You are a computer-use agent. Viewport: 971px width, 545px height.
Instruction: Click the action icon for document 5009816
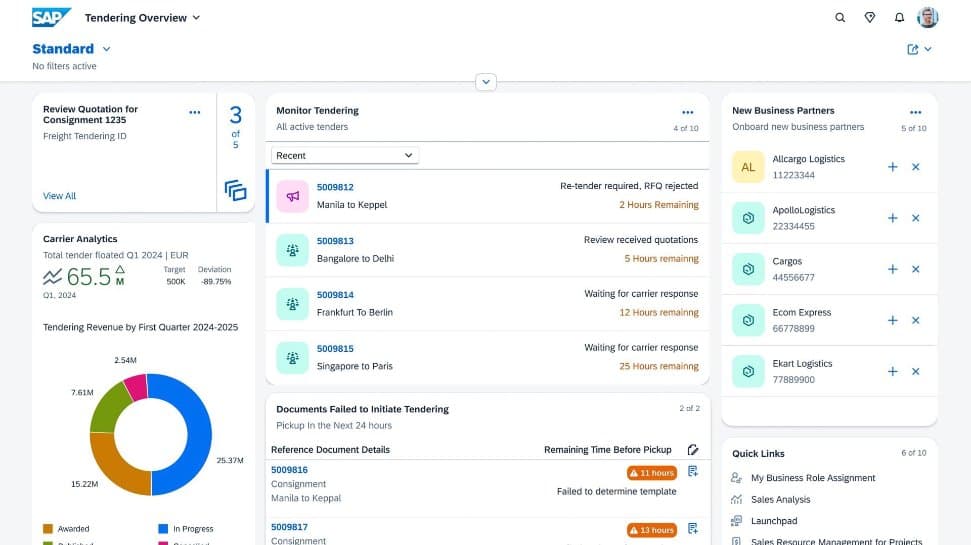click(693, 472)
